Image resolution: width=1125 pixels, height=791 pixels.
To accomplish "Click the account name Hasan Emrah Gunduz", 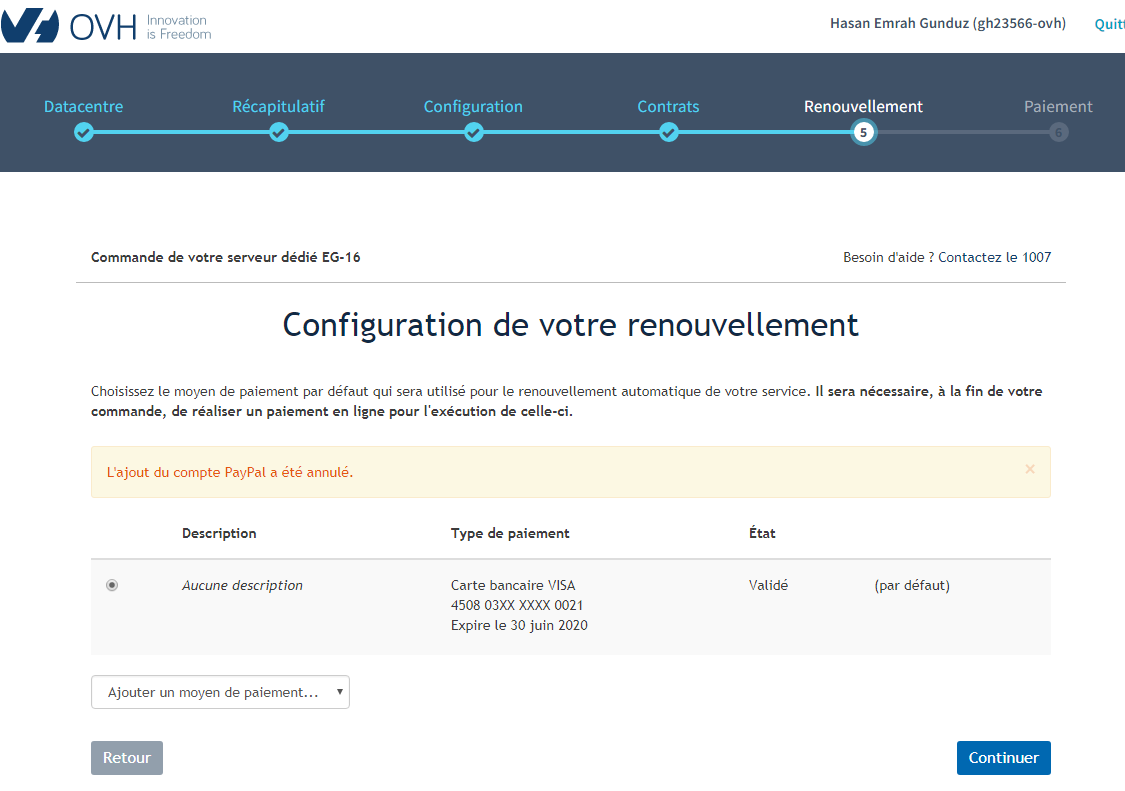I will coord(948,23).
